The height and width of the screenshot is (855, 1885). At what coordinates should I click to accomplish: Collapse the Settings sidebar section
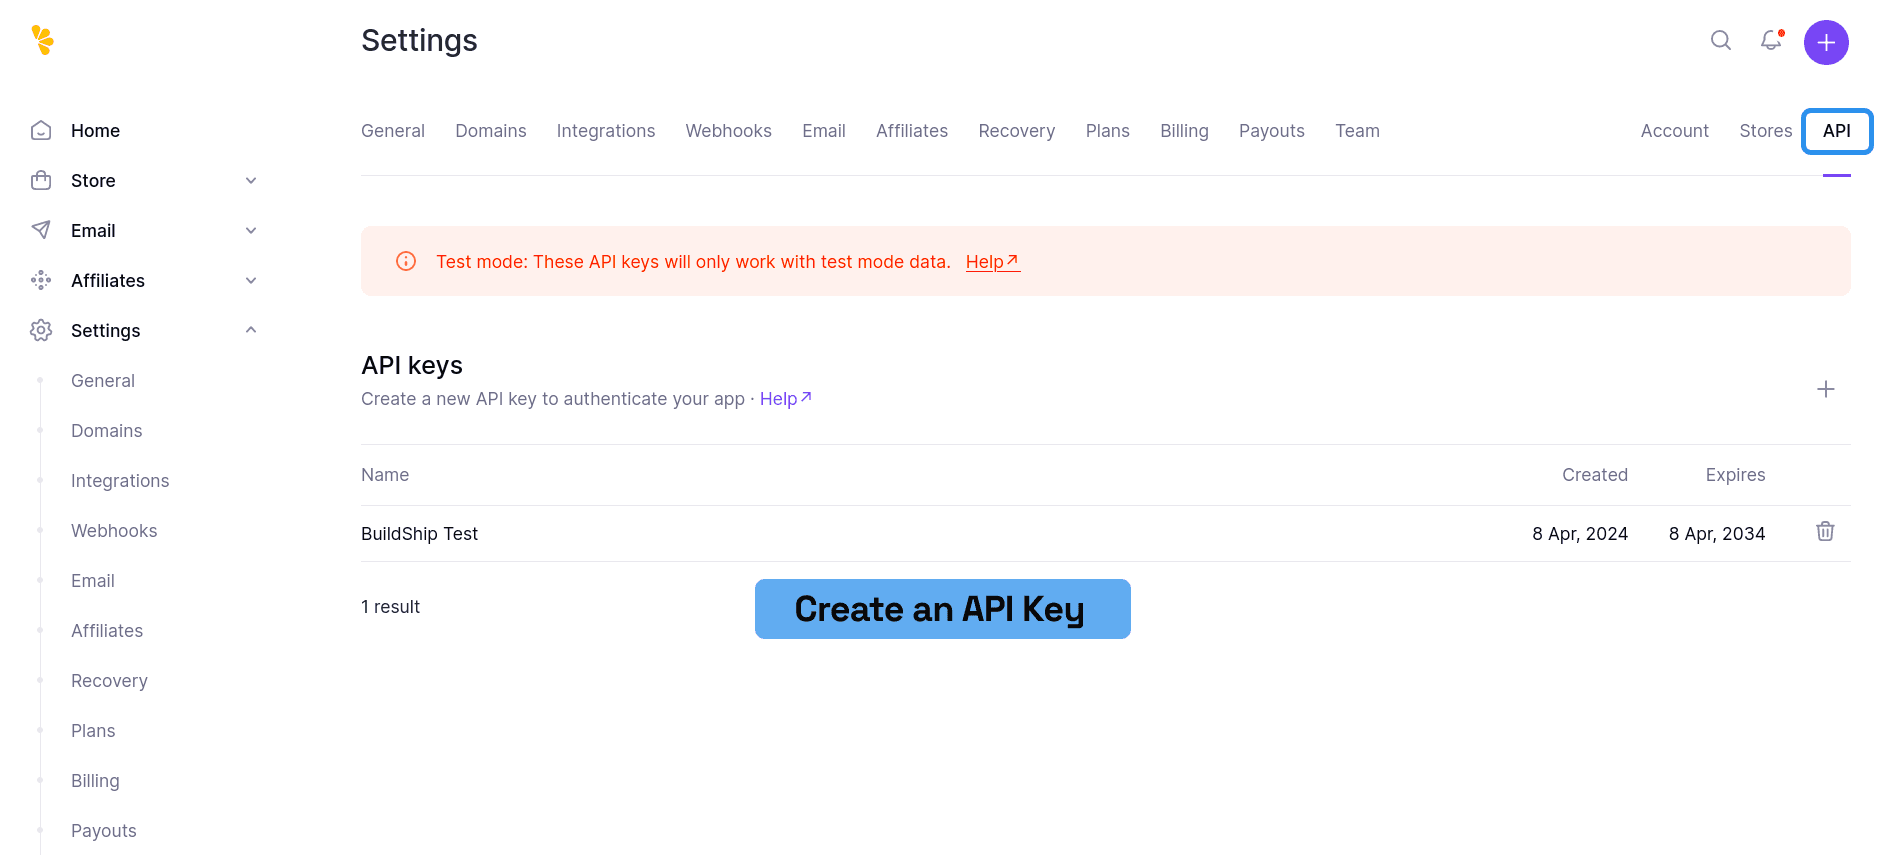pyautogui.click(x=251, y=331)
